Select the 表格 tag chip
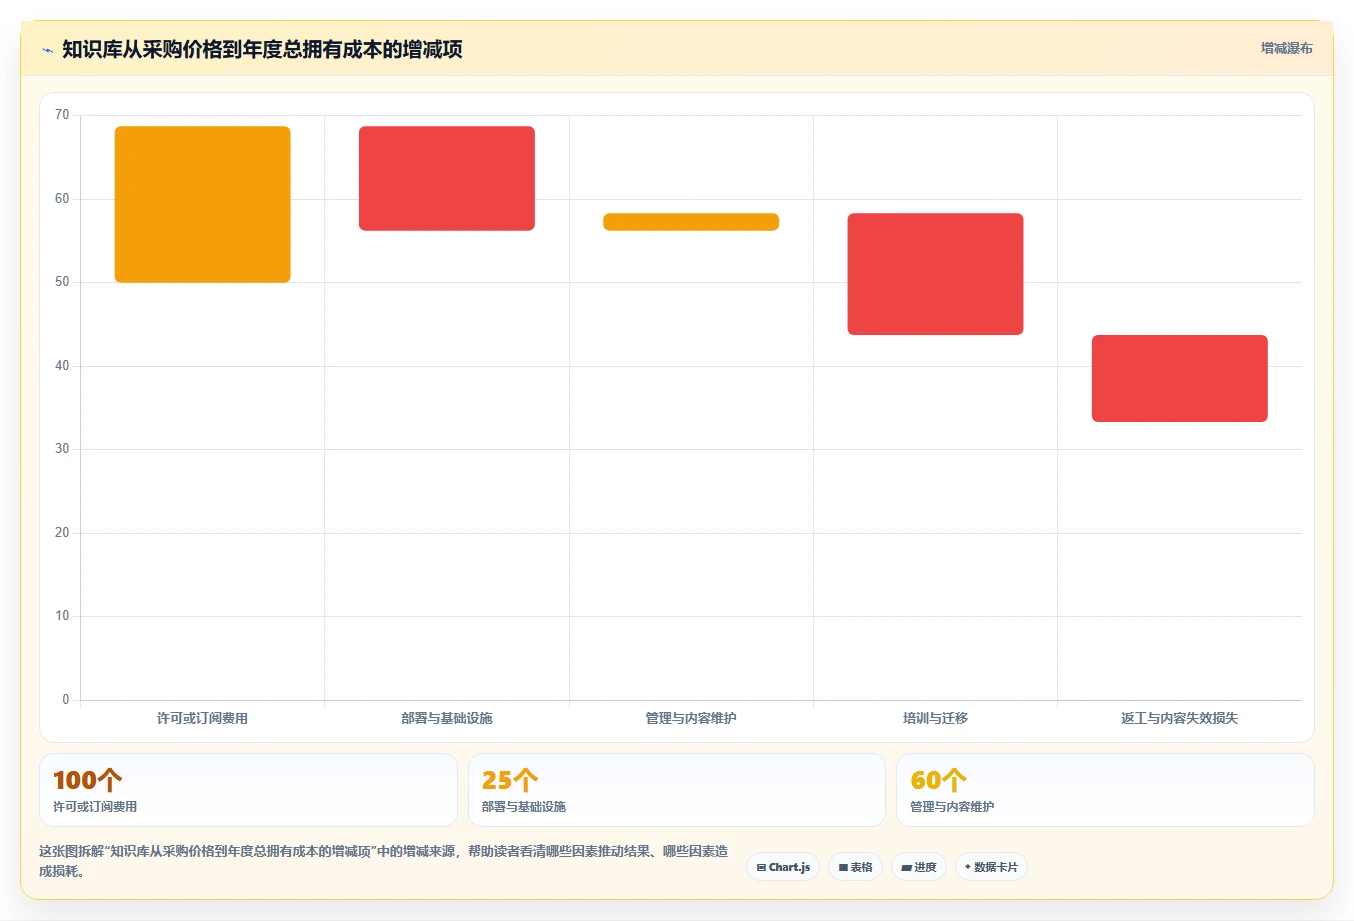This screenshot has height=921, width=1354. pos(855,867)
